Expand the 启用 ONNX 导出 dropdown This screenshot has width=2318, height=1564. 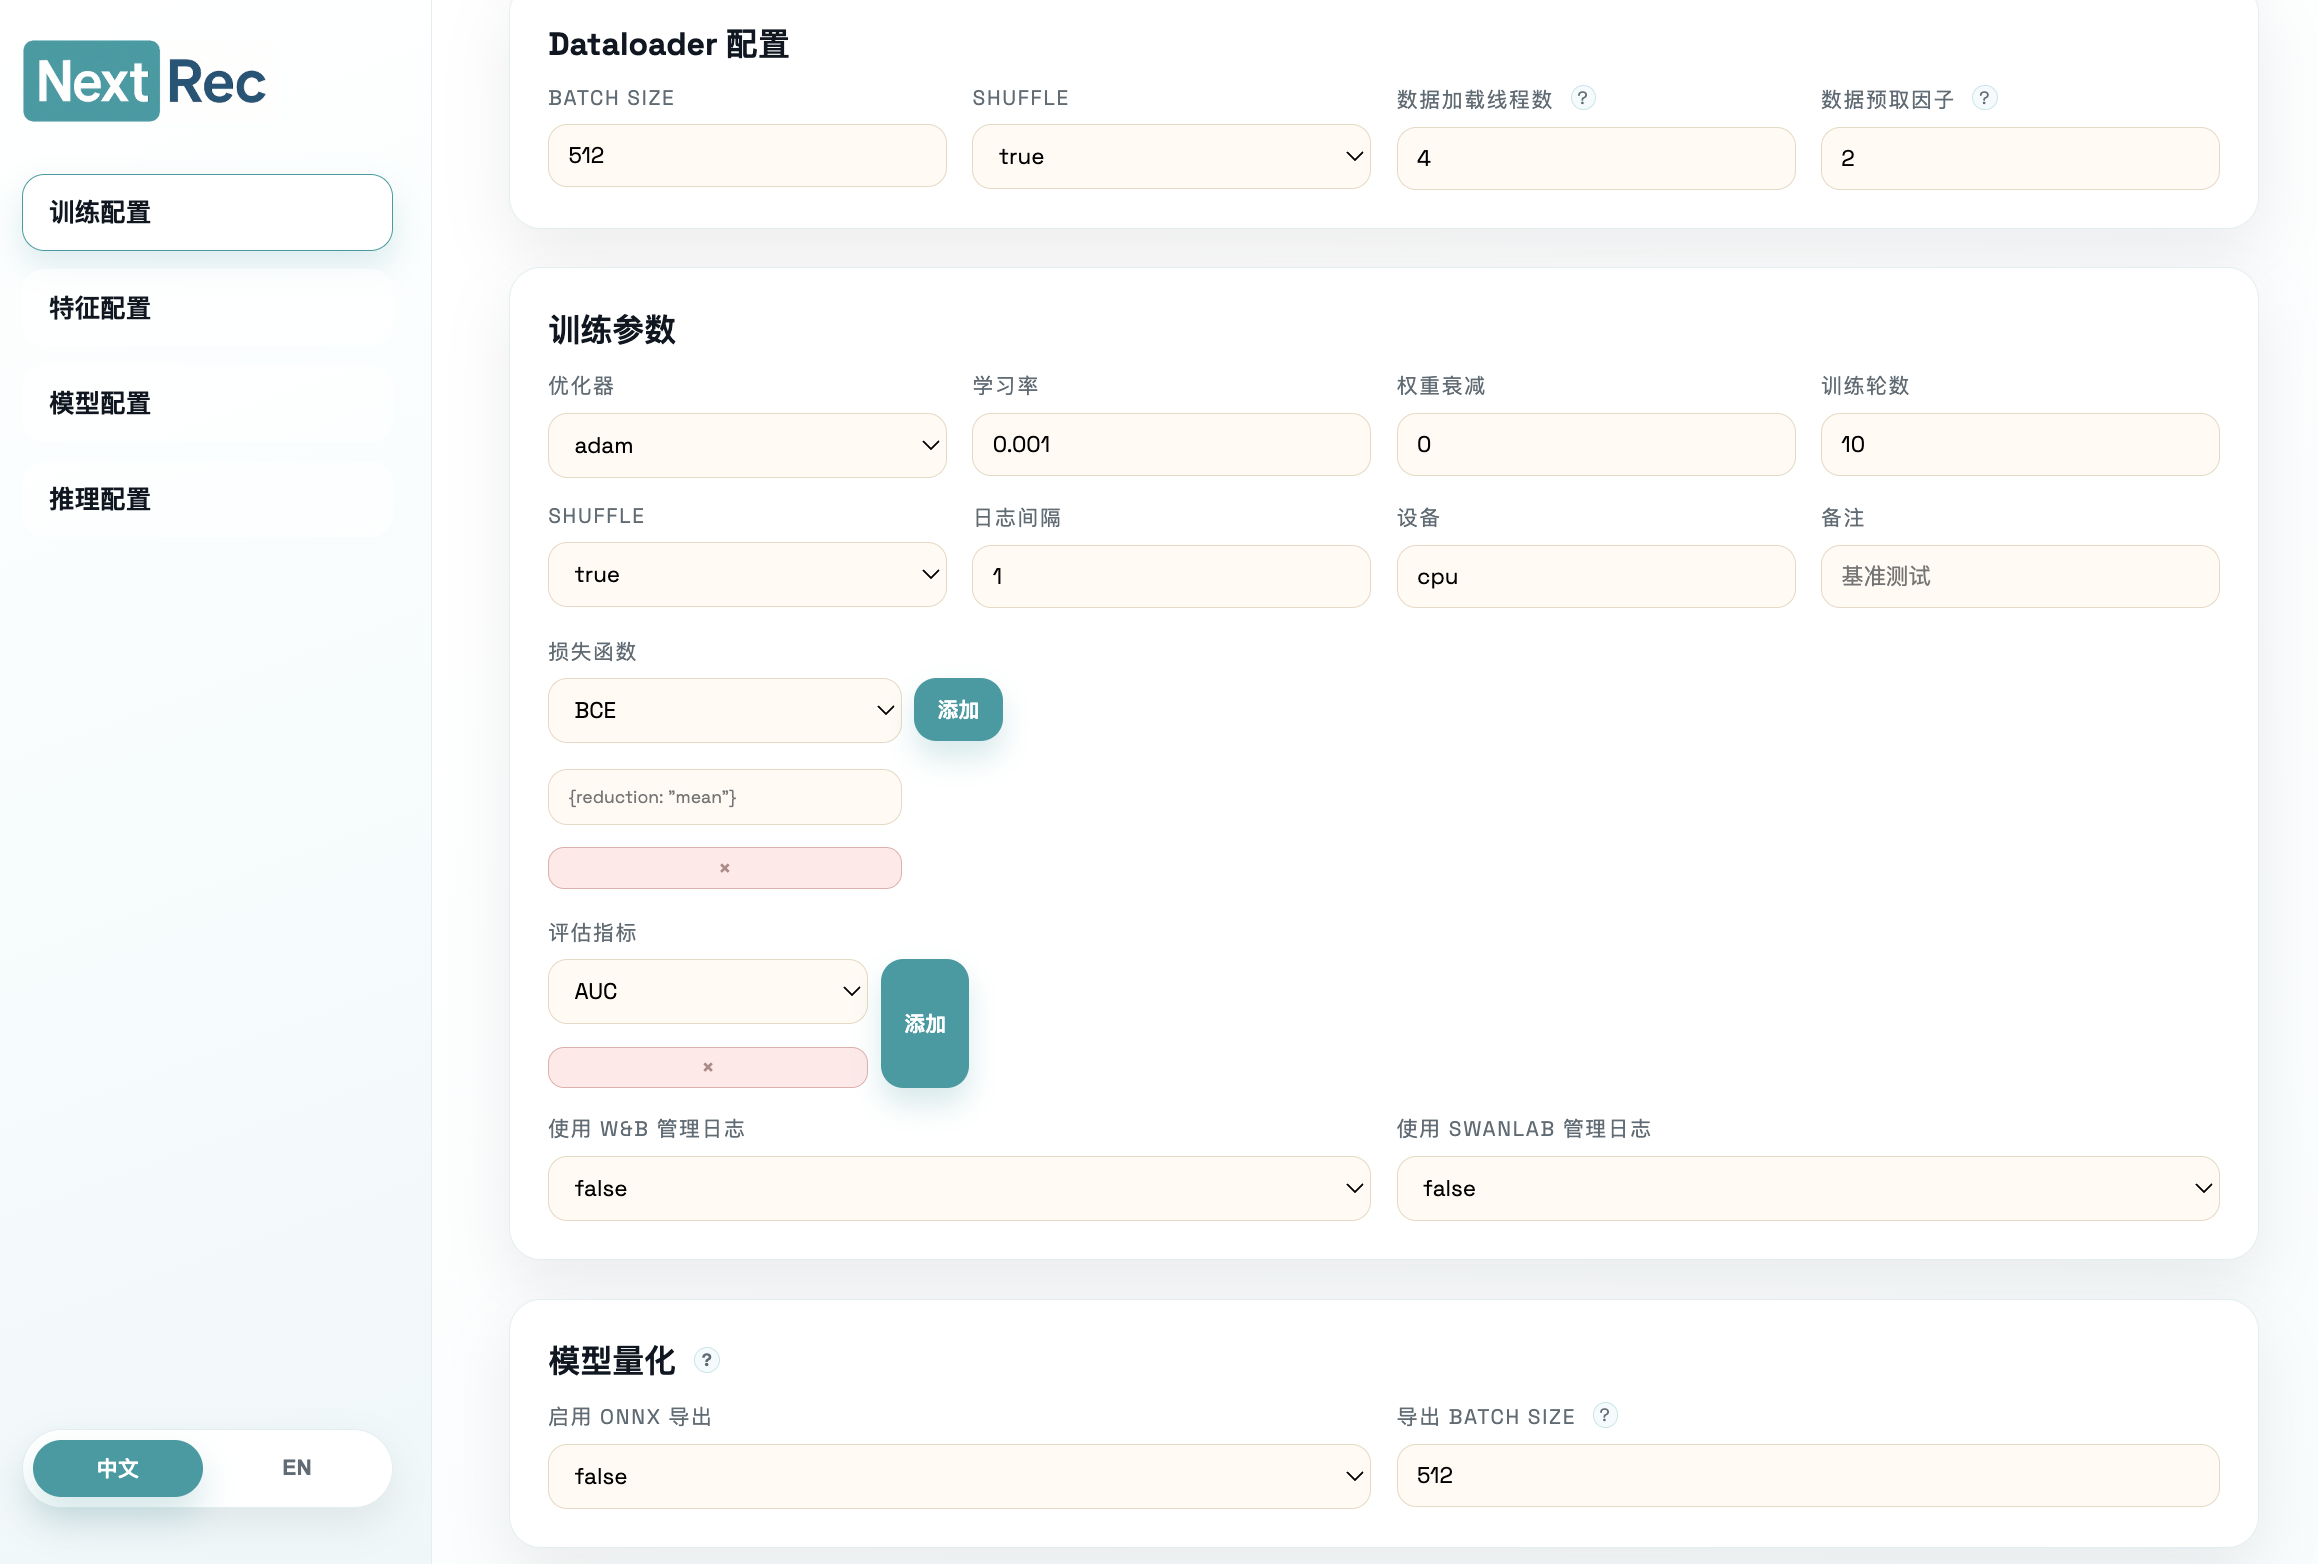[x=958, y=1476]
